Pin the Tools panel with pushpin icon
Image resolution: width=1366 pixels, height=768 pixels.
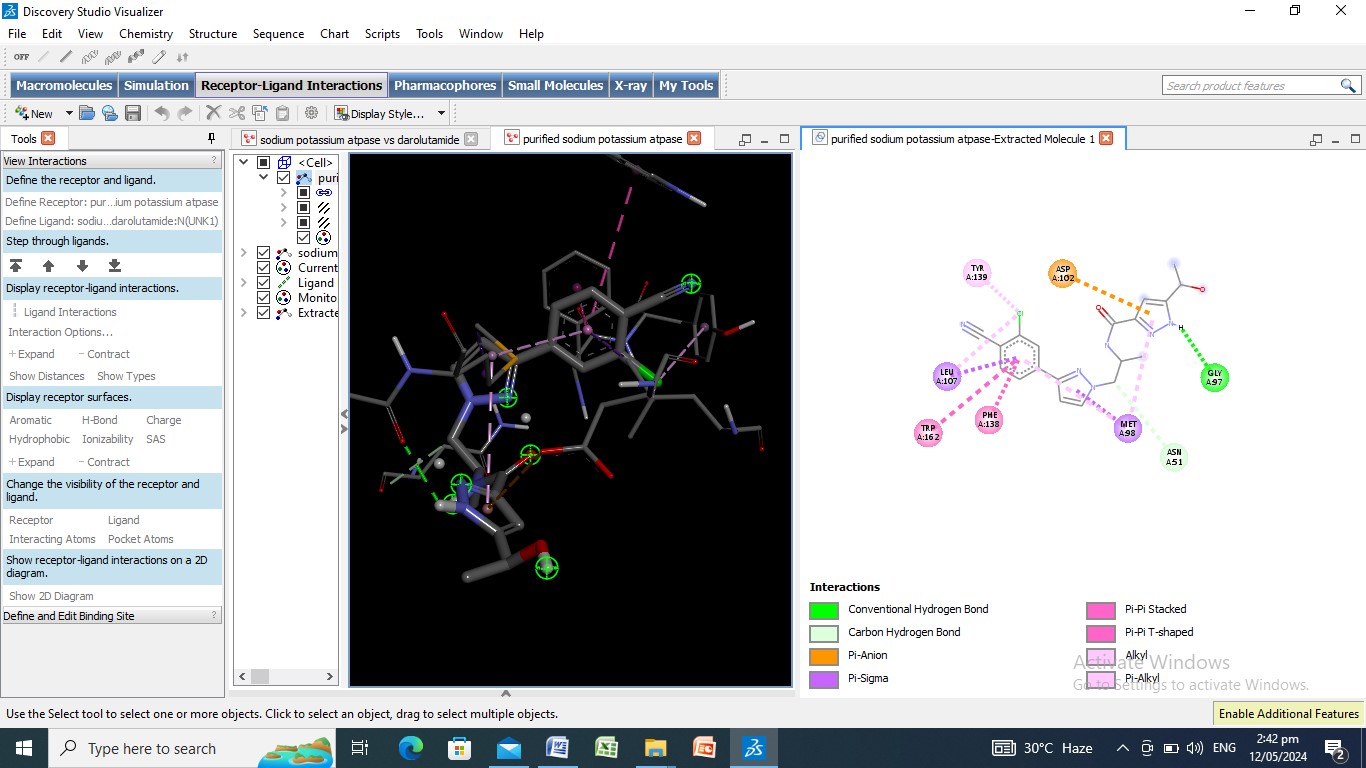click(211, 139)
